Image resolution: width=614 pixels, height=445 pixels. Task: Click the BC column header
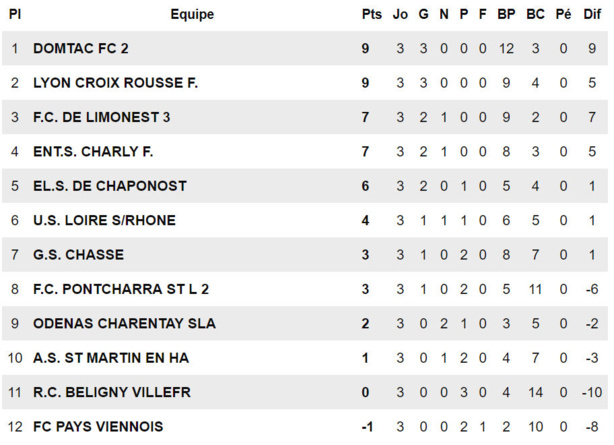click(535, 15)
